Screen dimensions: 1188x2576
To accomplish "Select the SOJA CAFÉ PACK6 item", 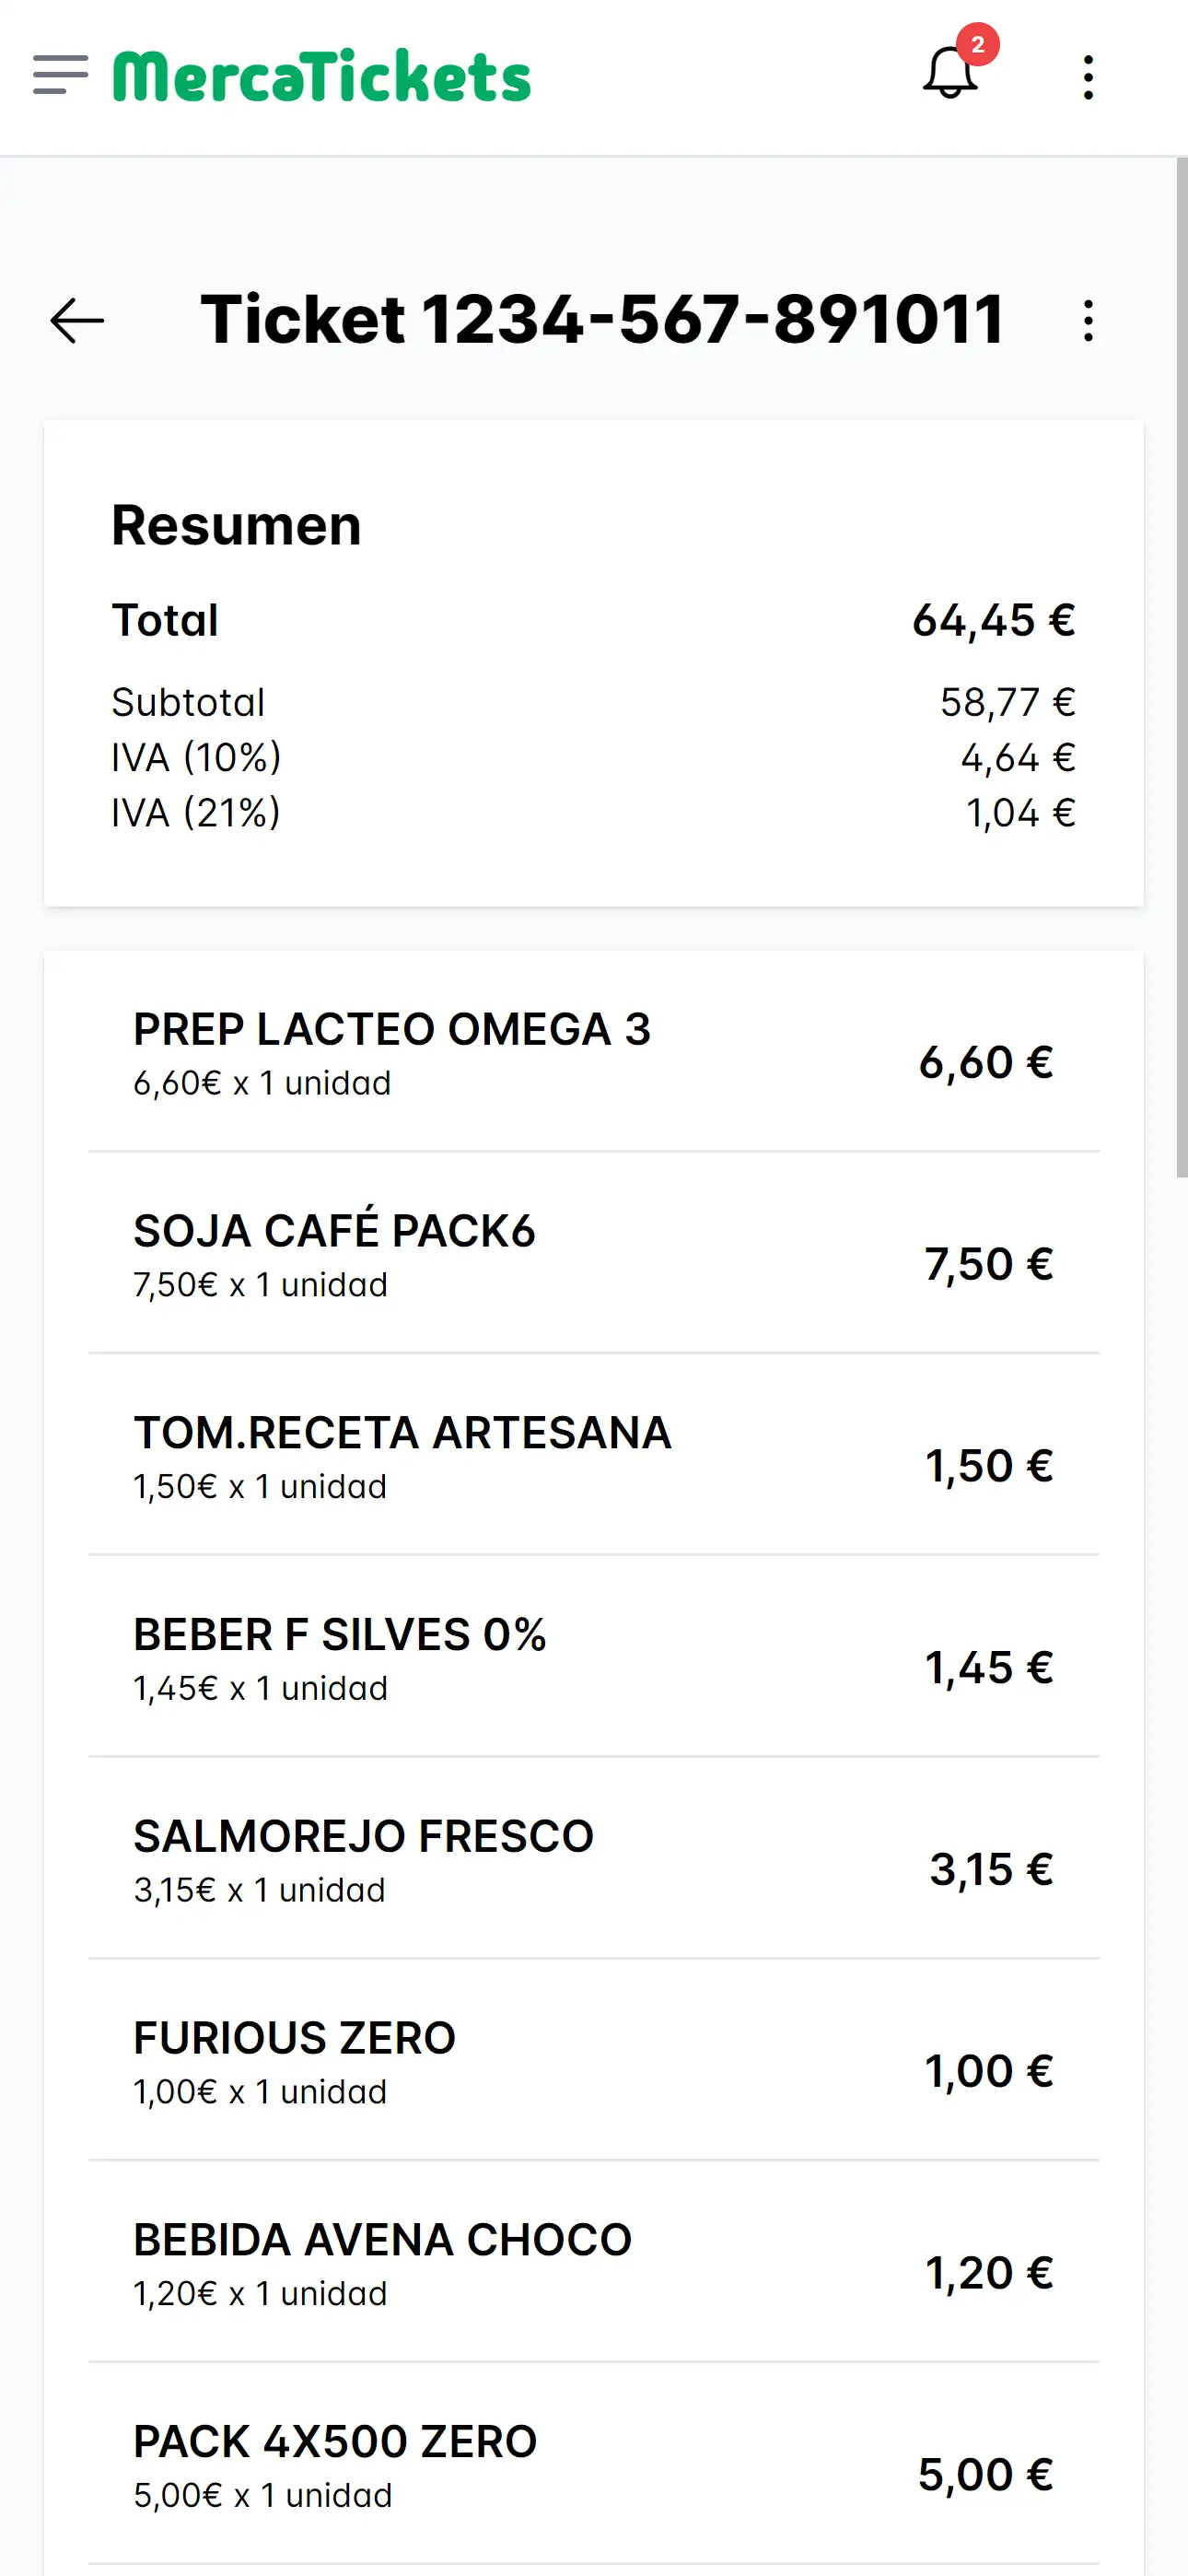I will coord(593,1254).
